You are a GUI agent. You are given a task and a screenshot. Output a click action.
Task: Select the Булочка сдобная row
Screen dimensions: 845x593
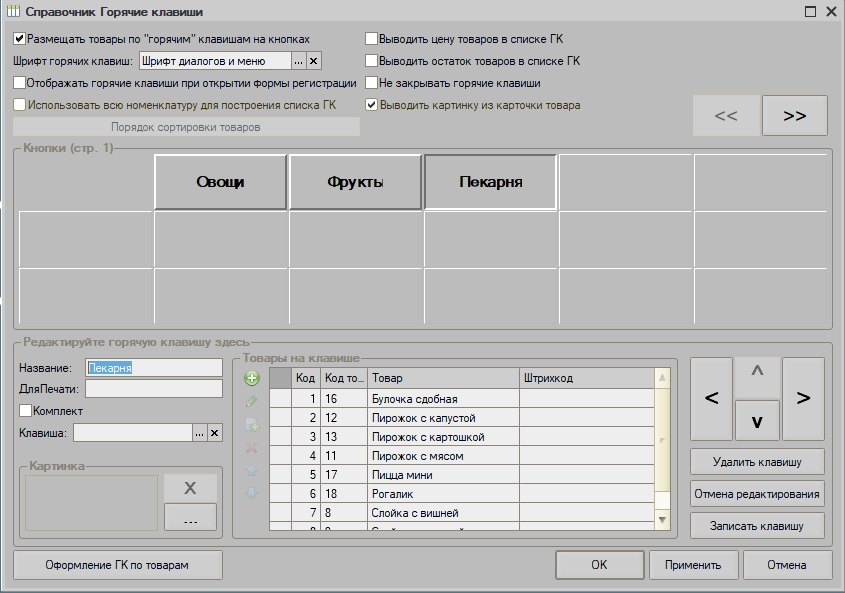[462, 399]
